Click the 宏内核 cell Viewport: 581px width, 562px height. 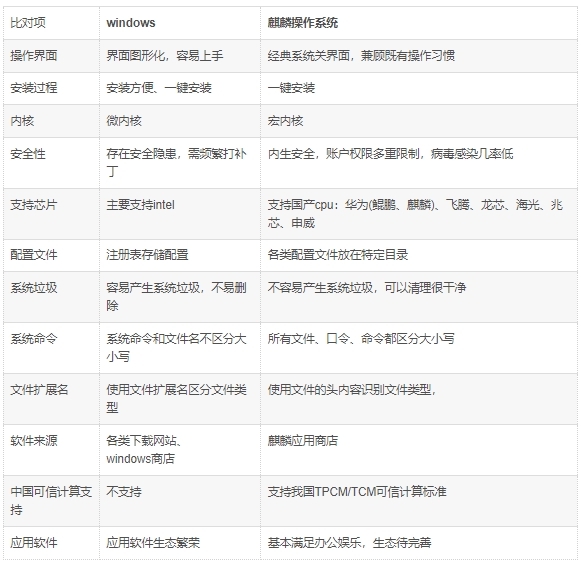click(x=419, y=121)
